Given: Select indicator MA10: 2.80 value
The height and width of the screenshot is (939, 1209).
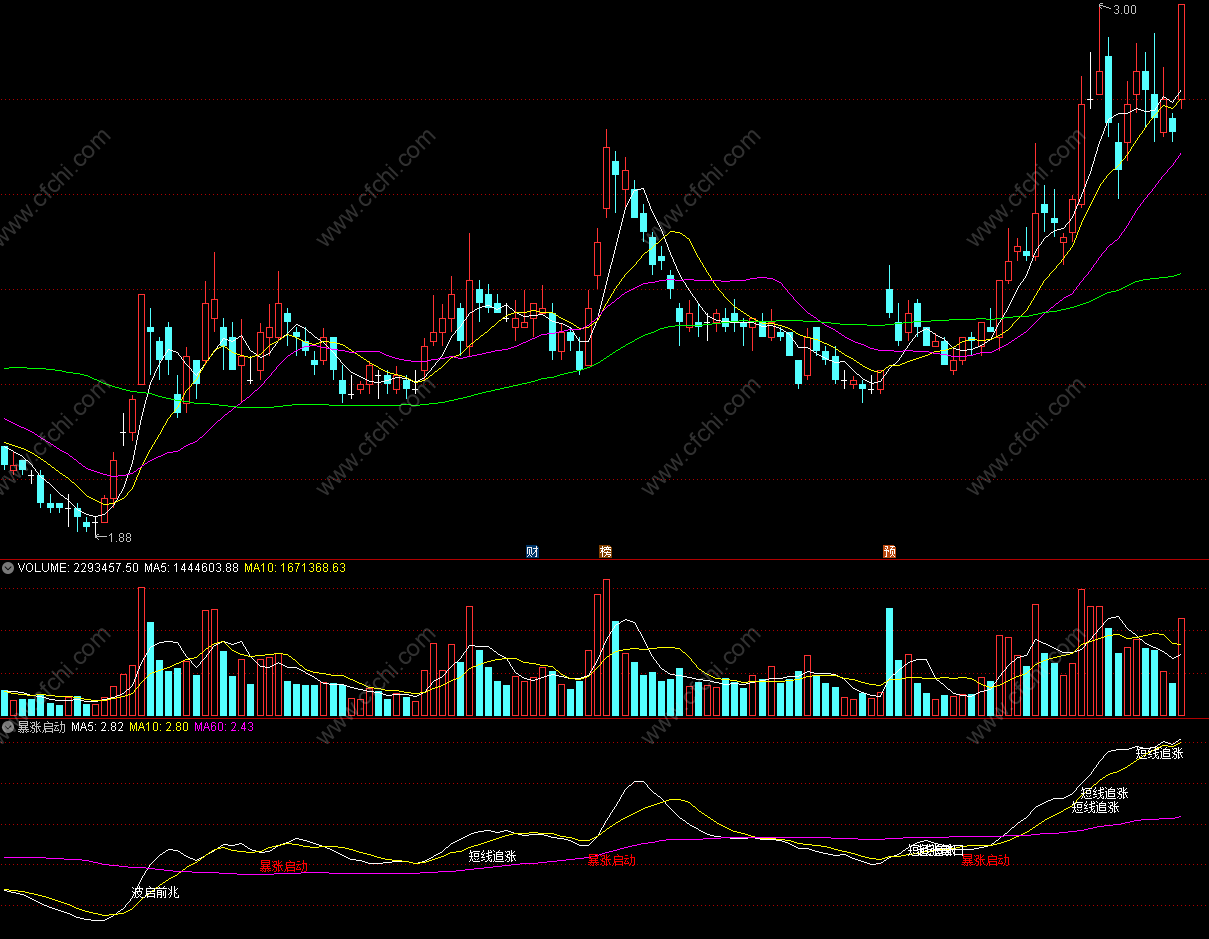Looking at the screenshot, I should pyautogui.click(x=160, y=727).
